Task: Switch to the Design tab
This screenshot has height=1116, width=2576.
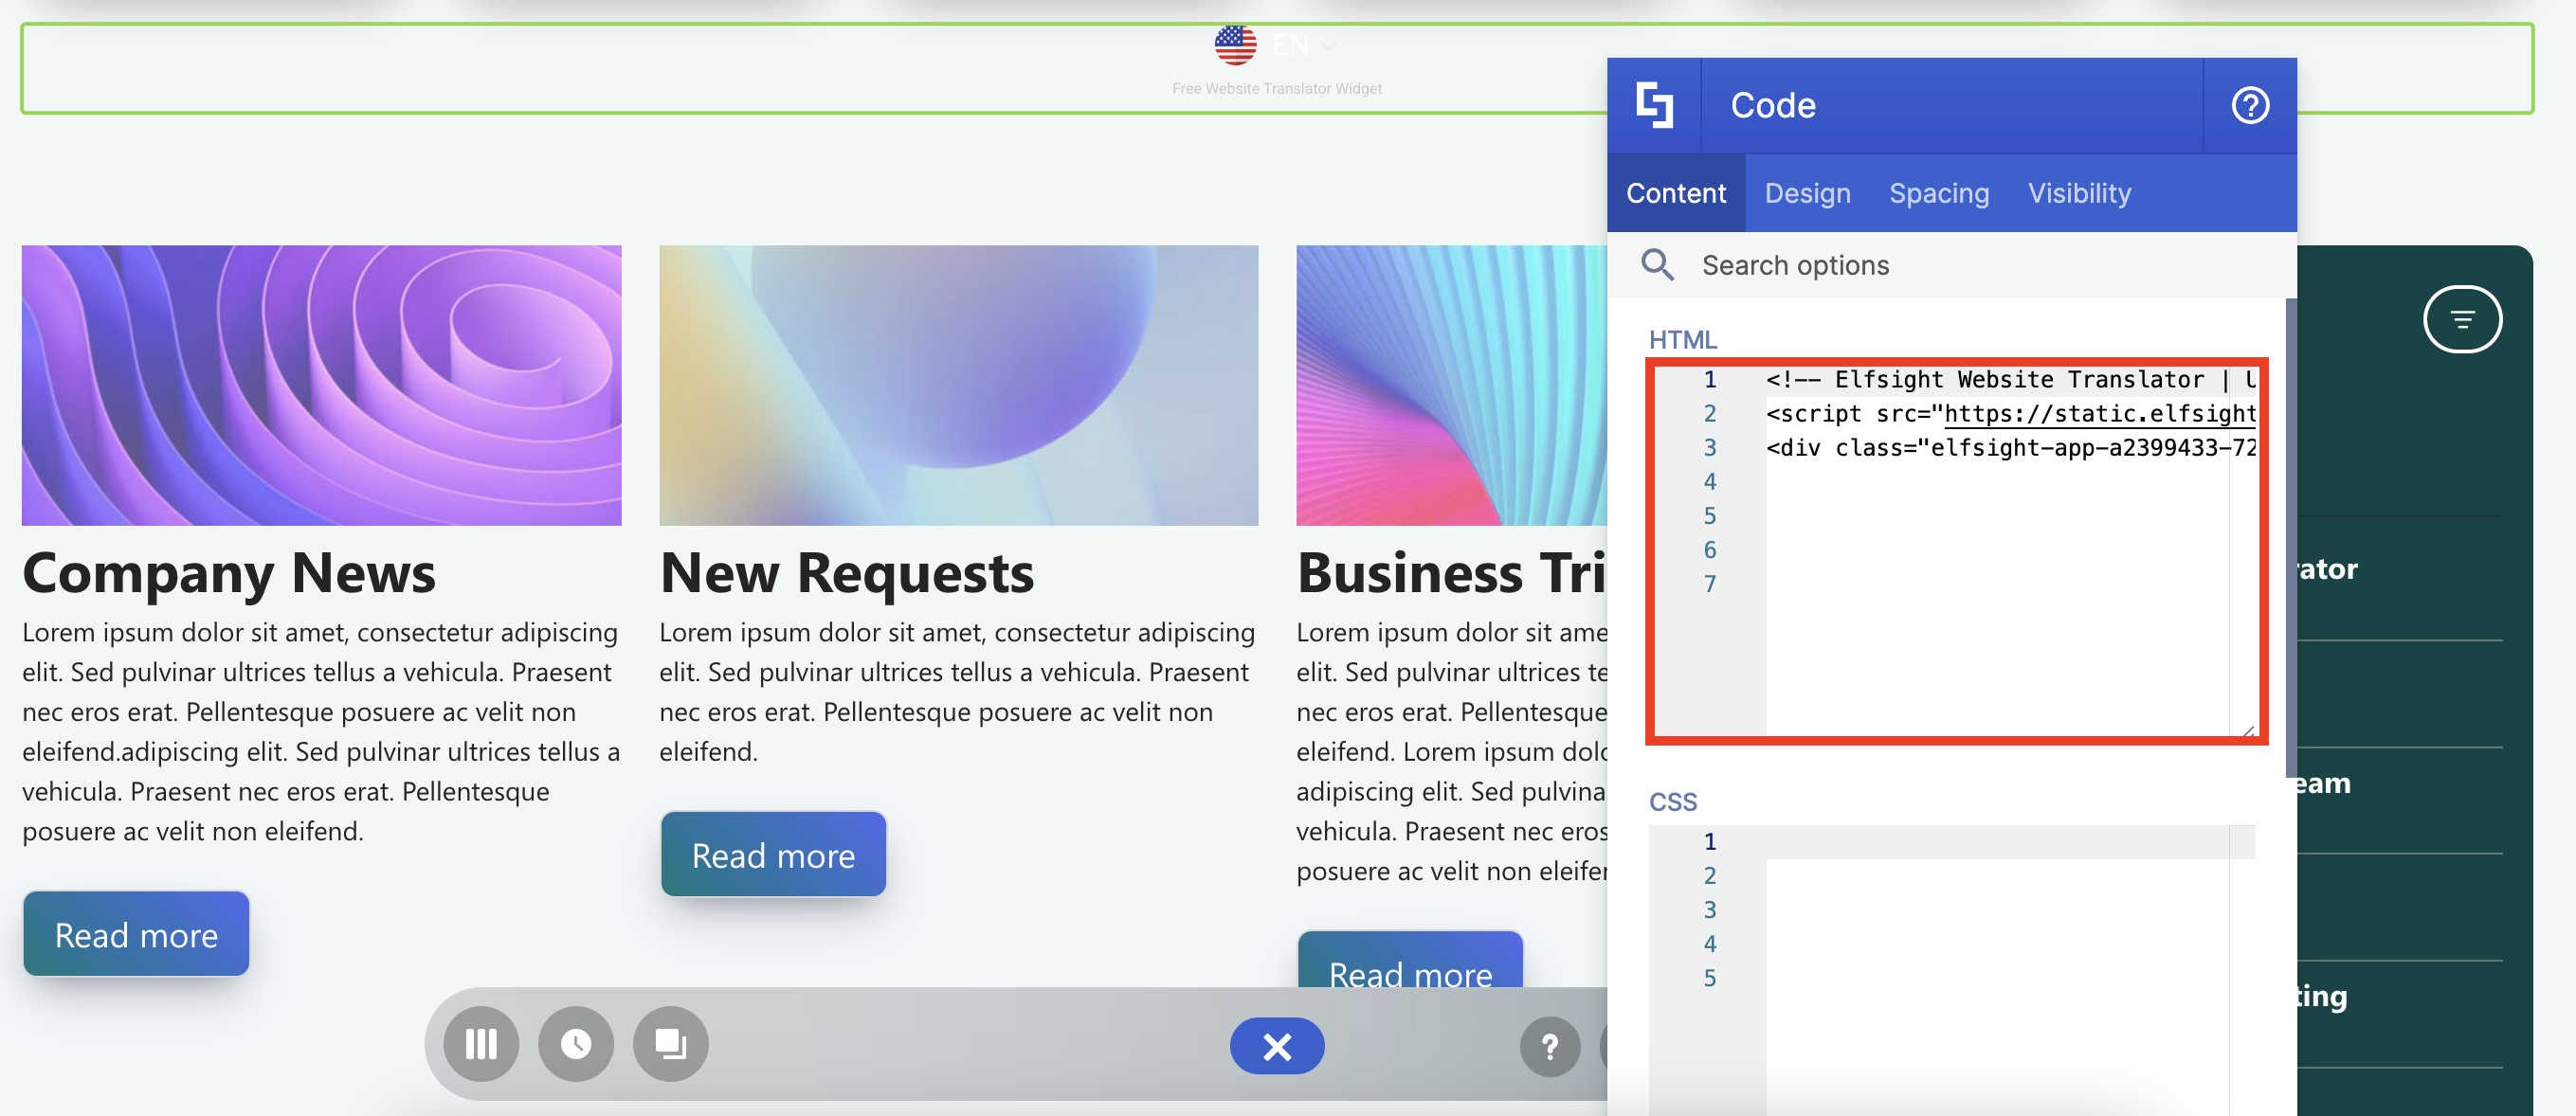Action: [1807, 193]
